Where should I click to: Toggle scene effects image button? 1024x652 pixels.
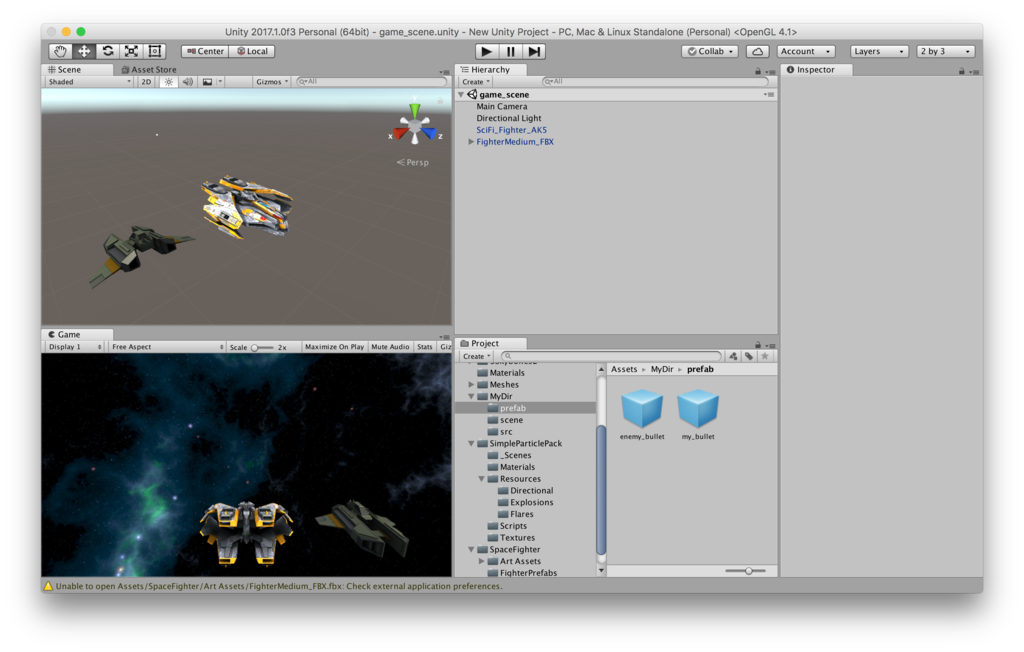click(x=207, y=82)
